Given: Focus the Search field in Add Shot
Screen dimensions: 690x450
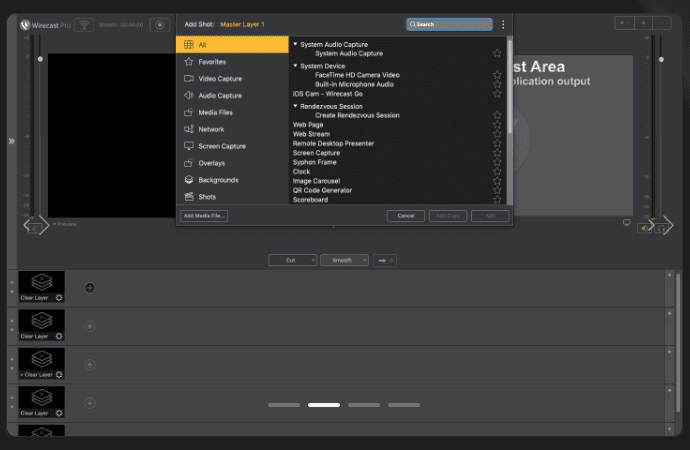Looking at the screenshot, I should [x=449, y=24].
